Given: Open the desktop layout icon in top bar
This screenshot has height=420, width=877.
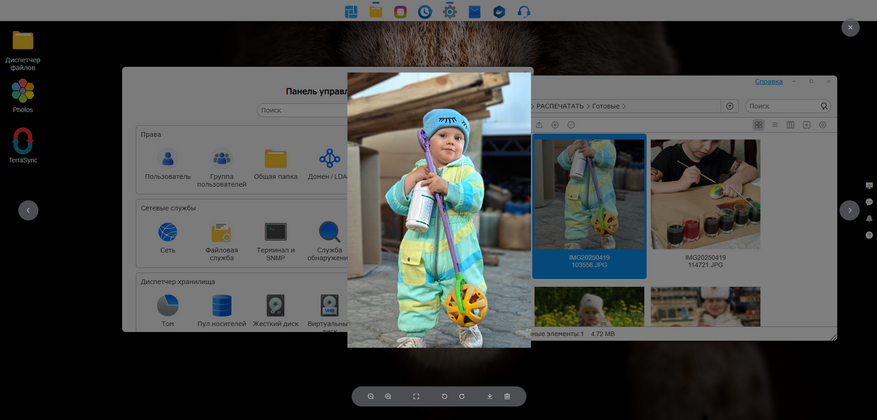Looking at the screenshot, I should point(351,11).
